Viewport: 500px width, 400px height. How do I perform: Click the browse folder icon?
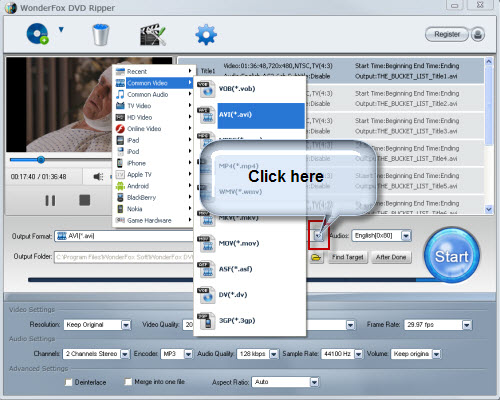[x=316, y=257]
